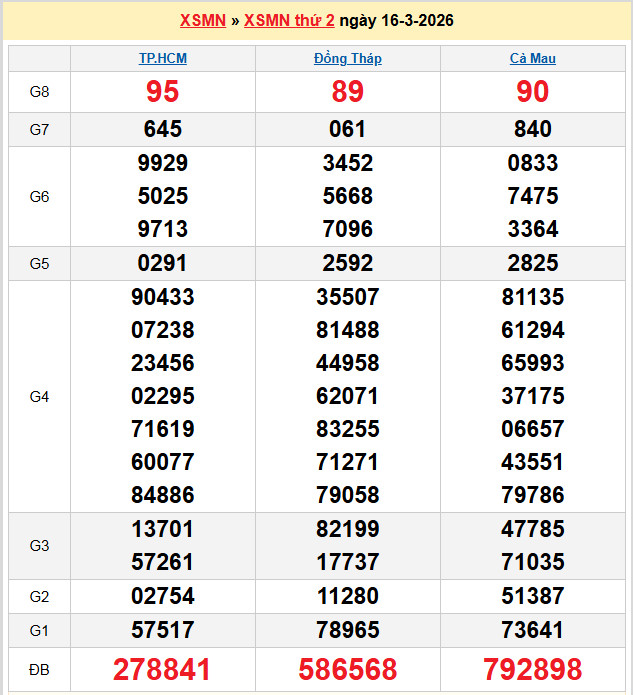Select red G8 number 89 for Đồng Tháp
Viewport: 633px width, 695px height.
(347, 92)
